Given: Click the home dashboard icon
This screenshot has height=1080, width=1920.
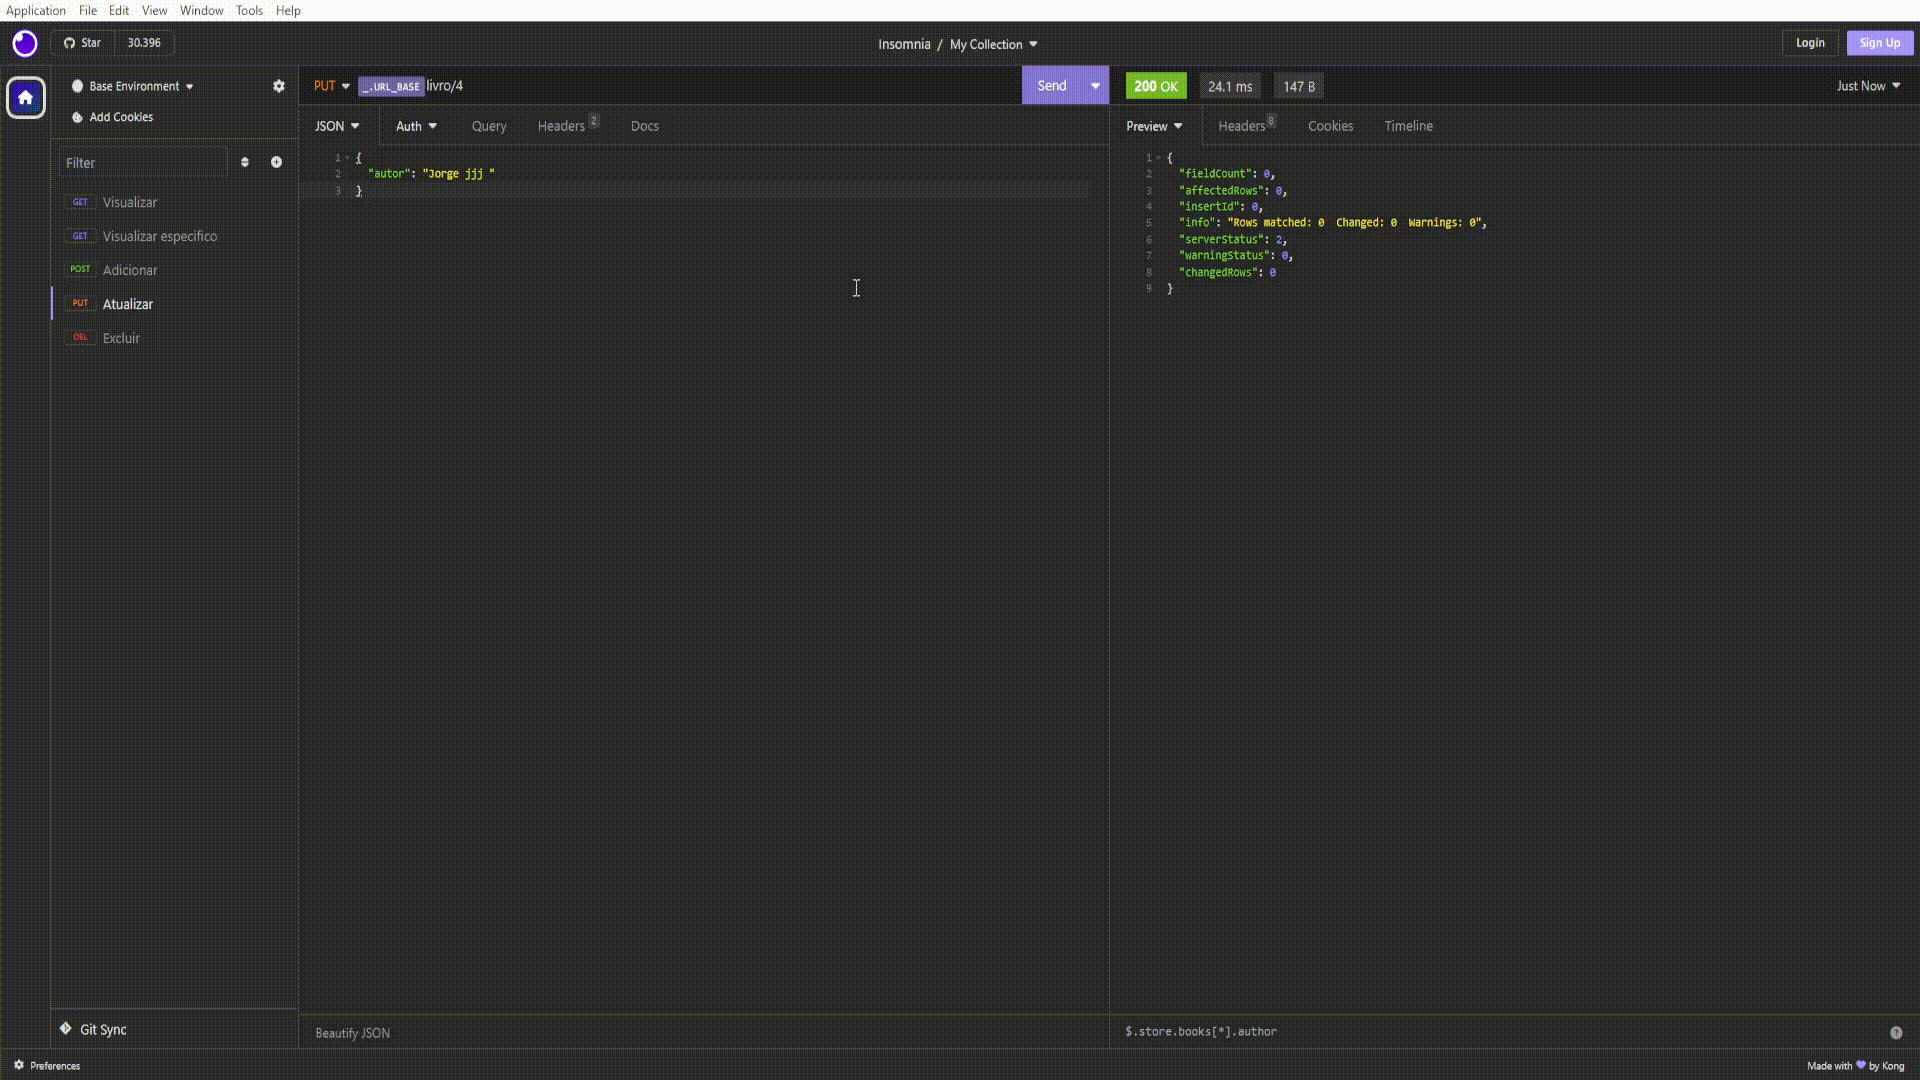Looking at the screenshot, I should pos(26,98).
